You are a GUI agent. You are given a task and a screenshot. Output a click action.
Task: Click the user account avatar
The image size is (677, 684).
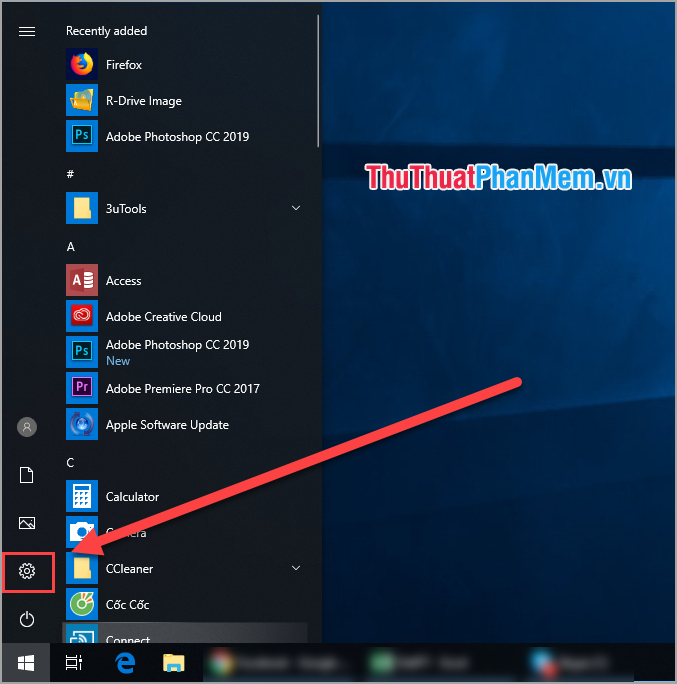27,427
